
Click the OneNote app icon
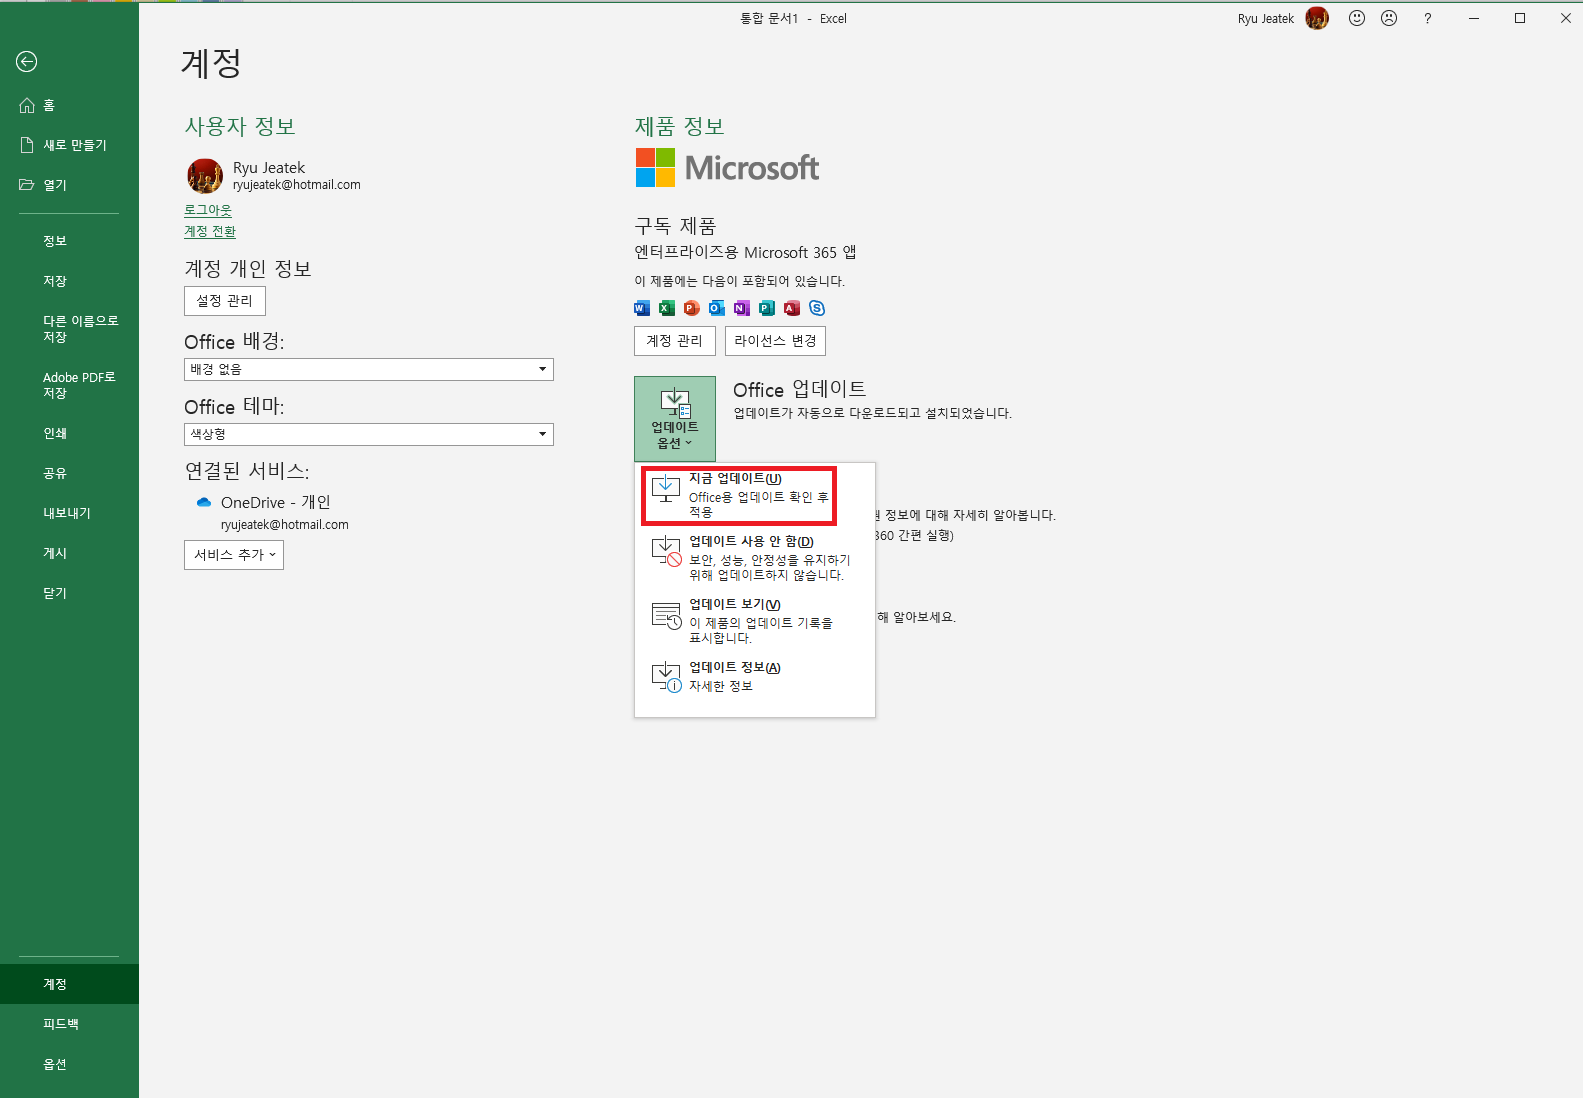(x=742, y=308)
